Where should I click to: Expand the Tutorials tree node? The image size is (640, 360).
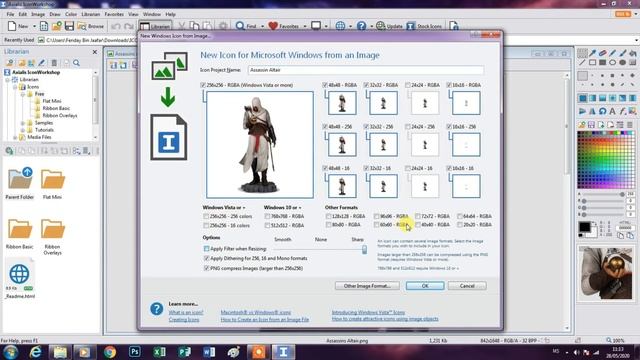[23, 130]
